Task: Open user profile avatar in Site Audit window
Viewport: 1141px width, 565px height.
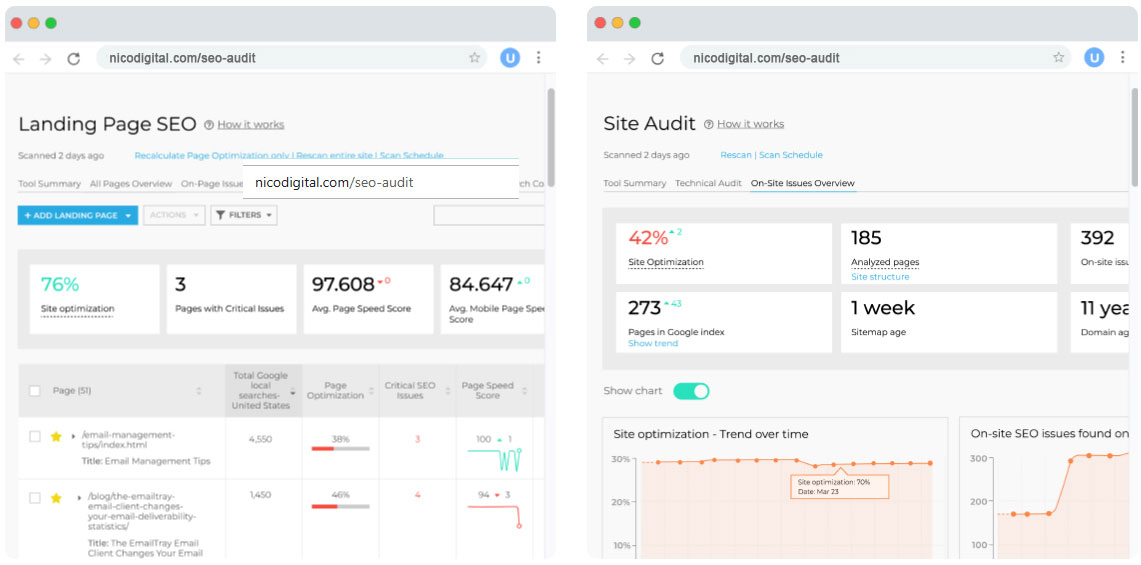Action: point(1094,58)
